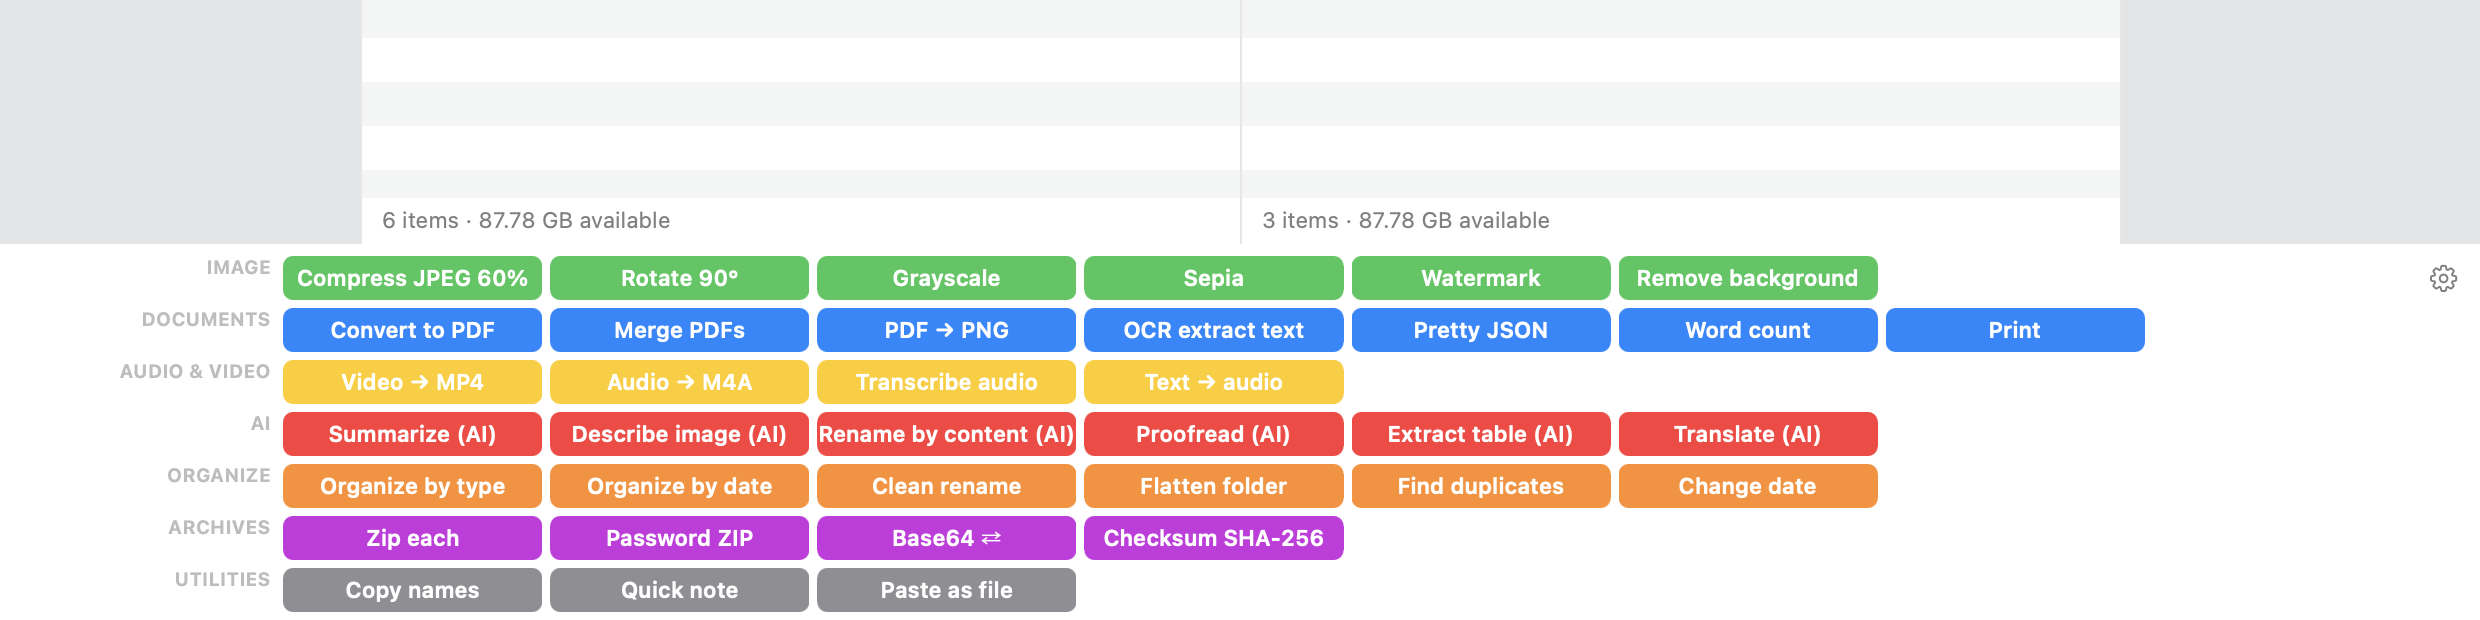
Task: Click Convert to PDF
Action: [x=412, y=330]
